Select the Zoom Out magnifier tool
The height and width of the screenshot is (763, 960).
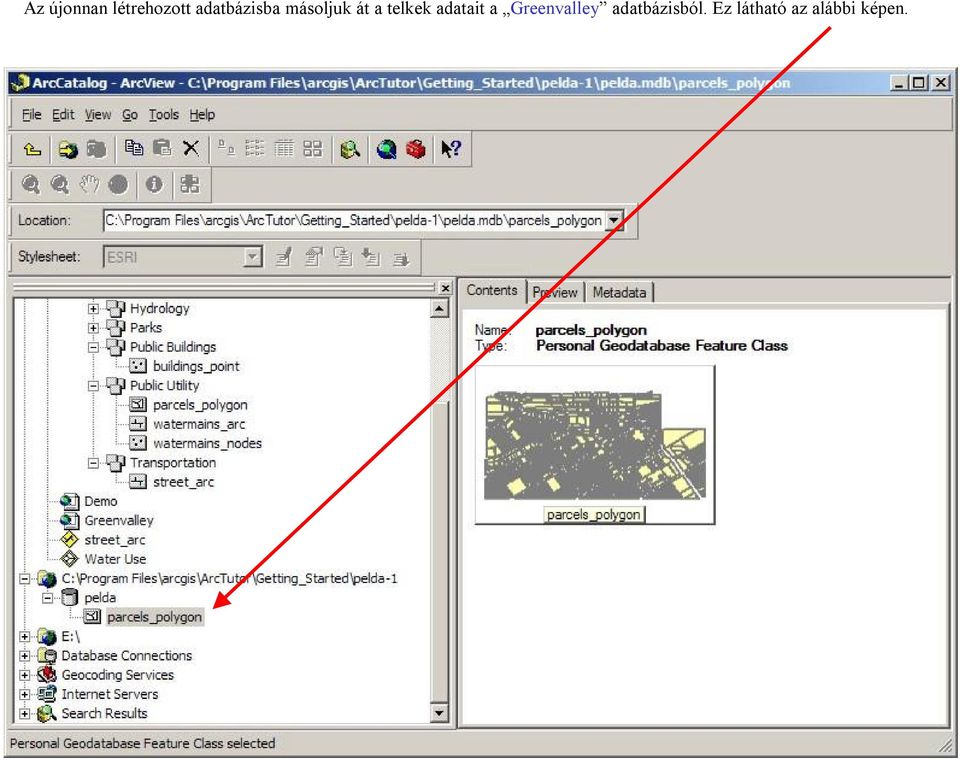click(60, 184)
